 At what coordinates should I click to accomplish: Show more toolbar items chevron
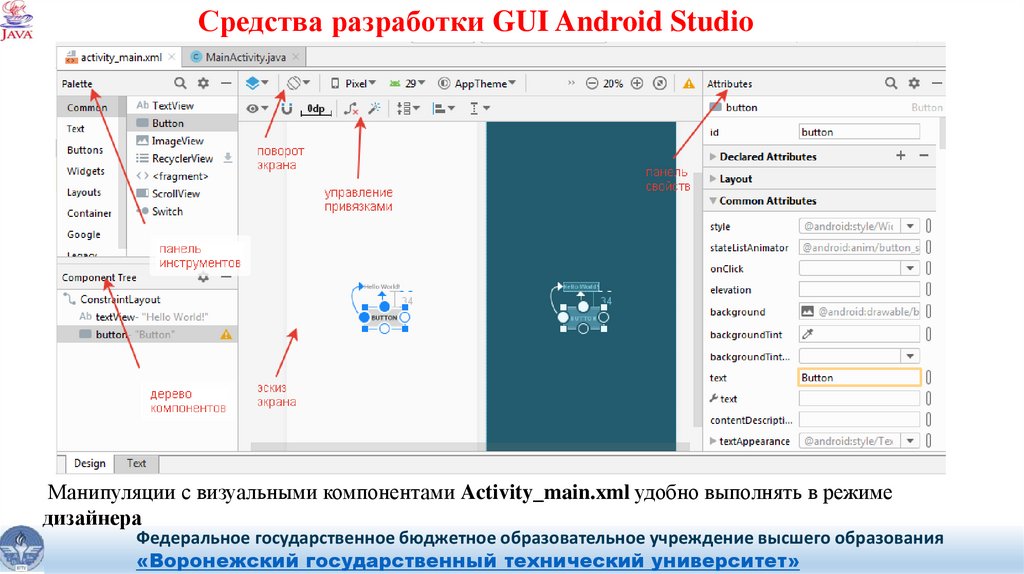tap(571, 83)
